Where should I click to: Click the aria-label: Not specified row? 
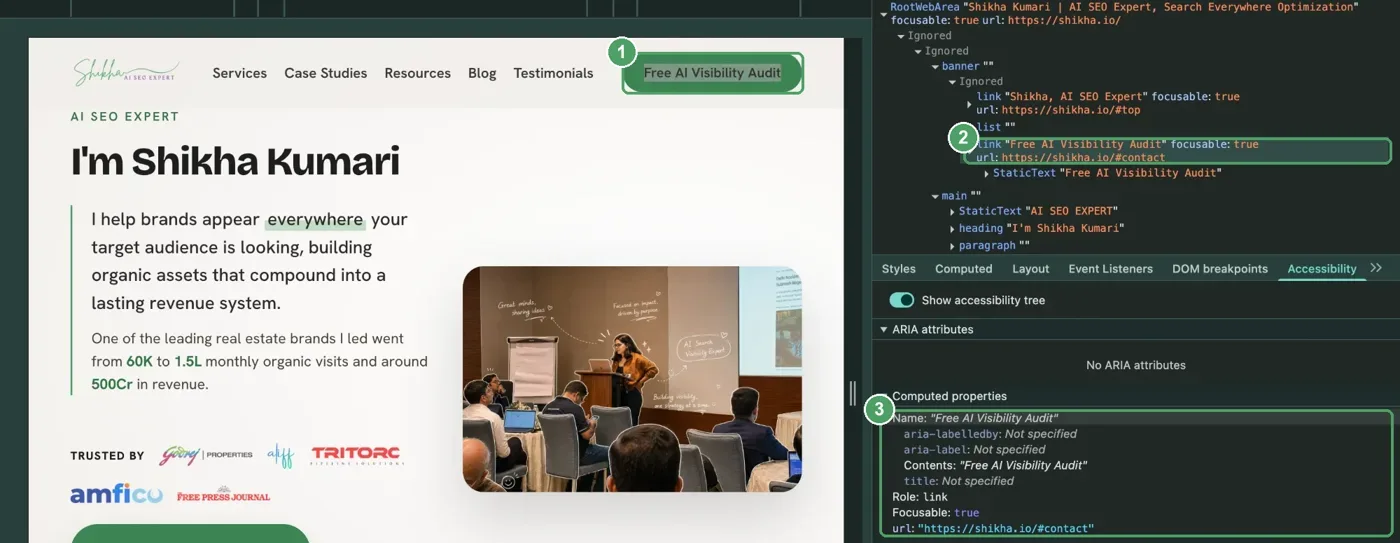tap(974, 450)
